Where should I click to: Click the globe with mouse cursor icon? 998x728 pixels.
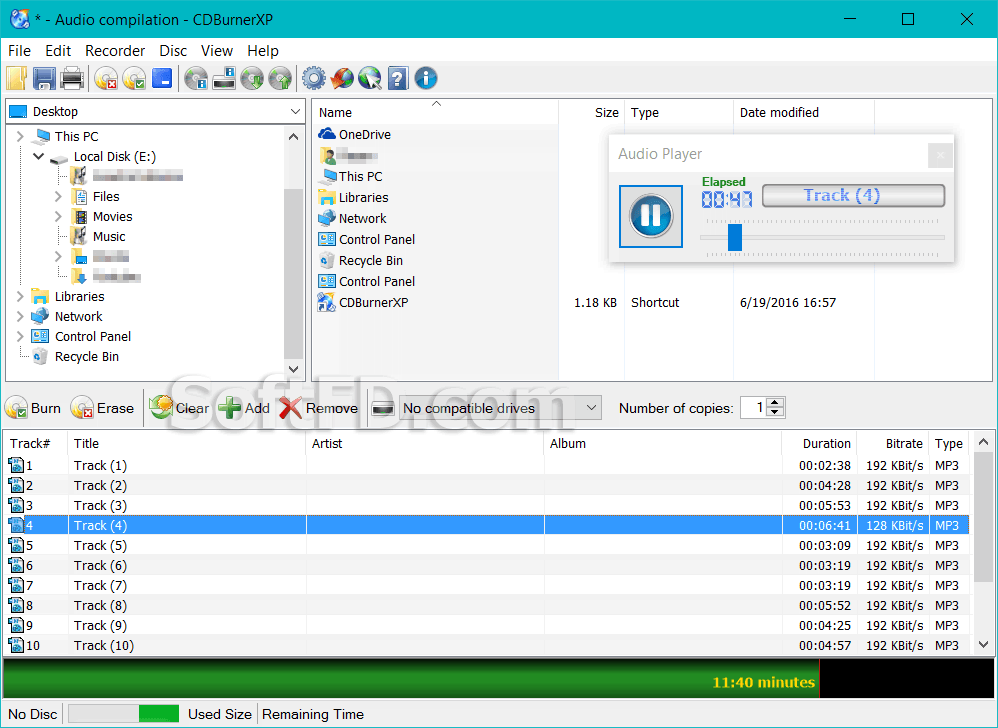[x=370, y=78]
